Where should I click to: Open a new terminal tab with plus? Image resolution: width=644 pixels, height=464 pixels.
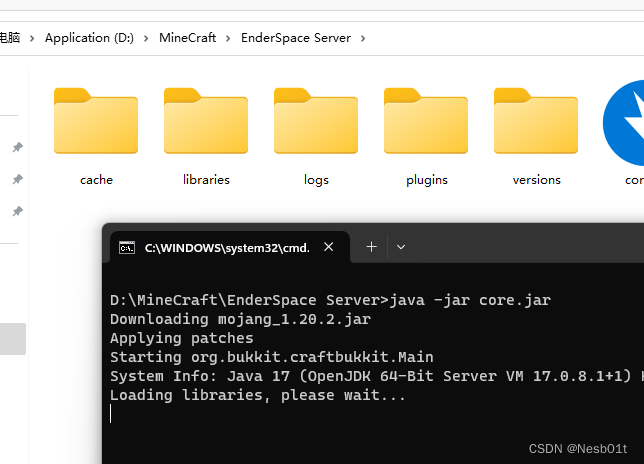pyautogui.click(x=371, y=246)
